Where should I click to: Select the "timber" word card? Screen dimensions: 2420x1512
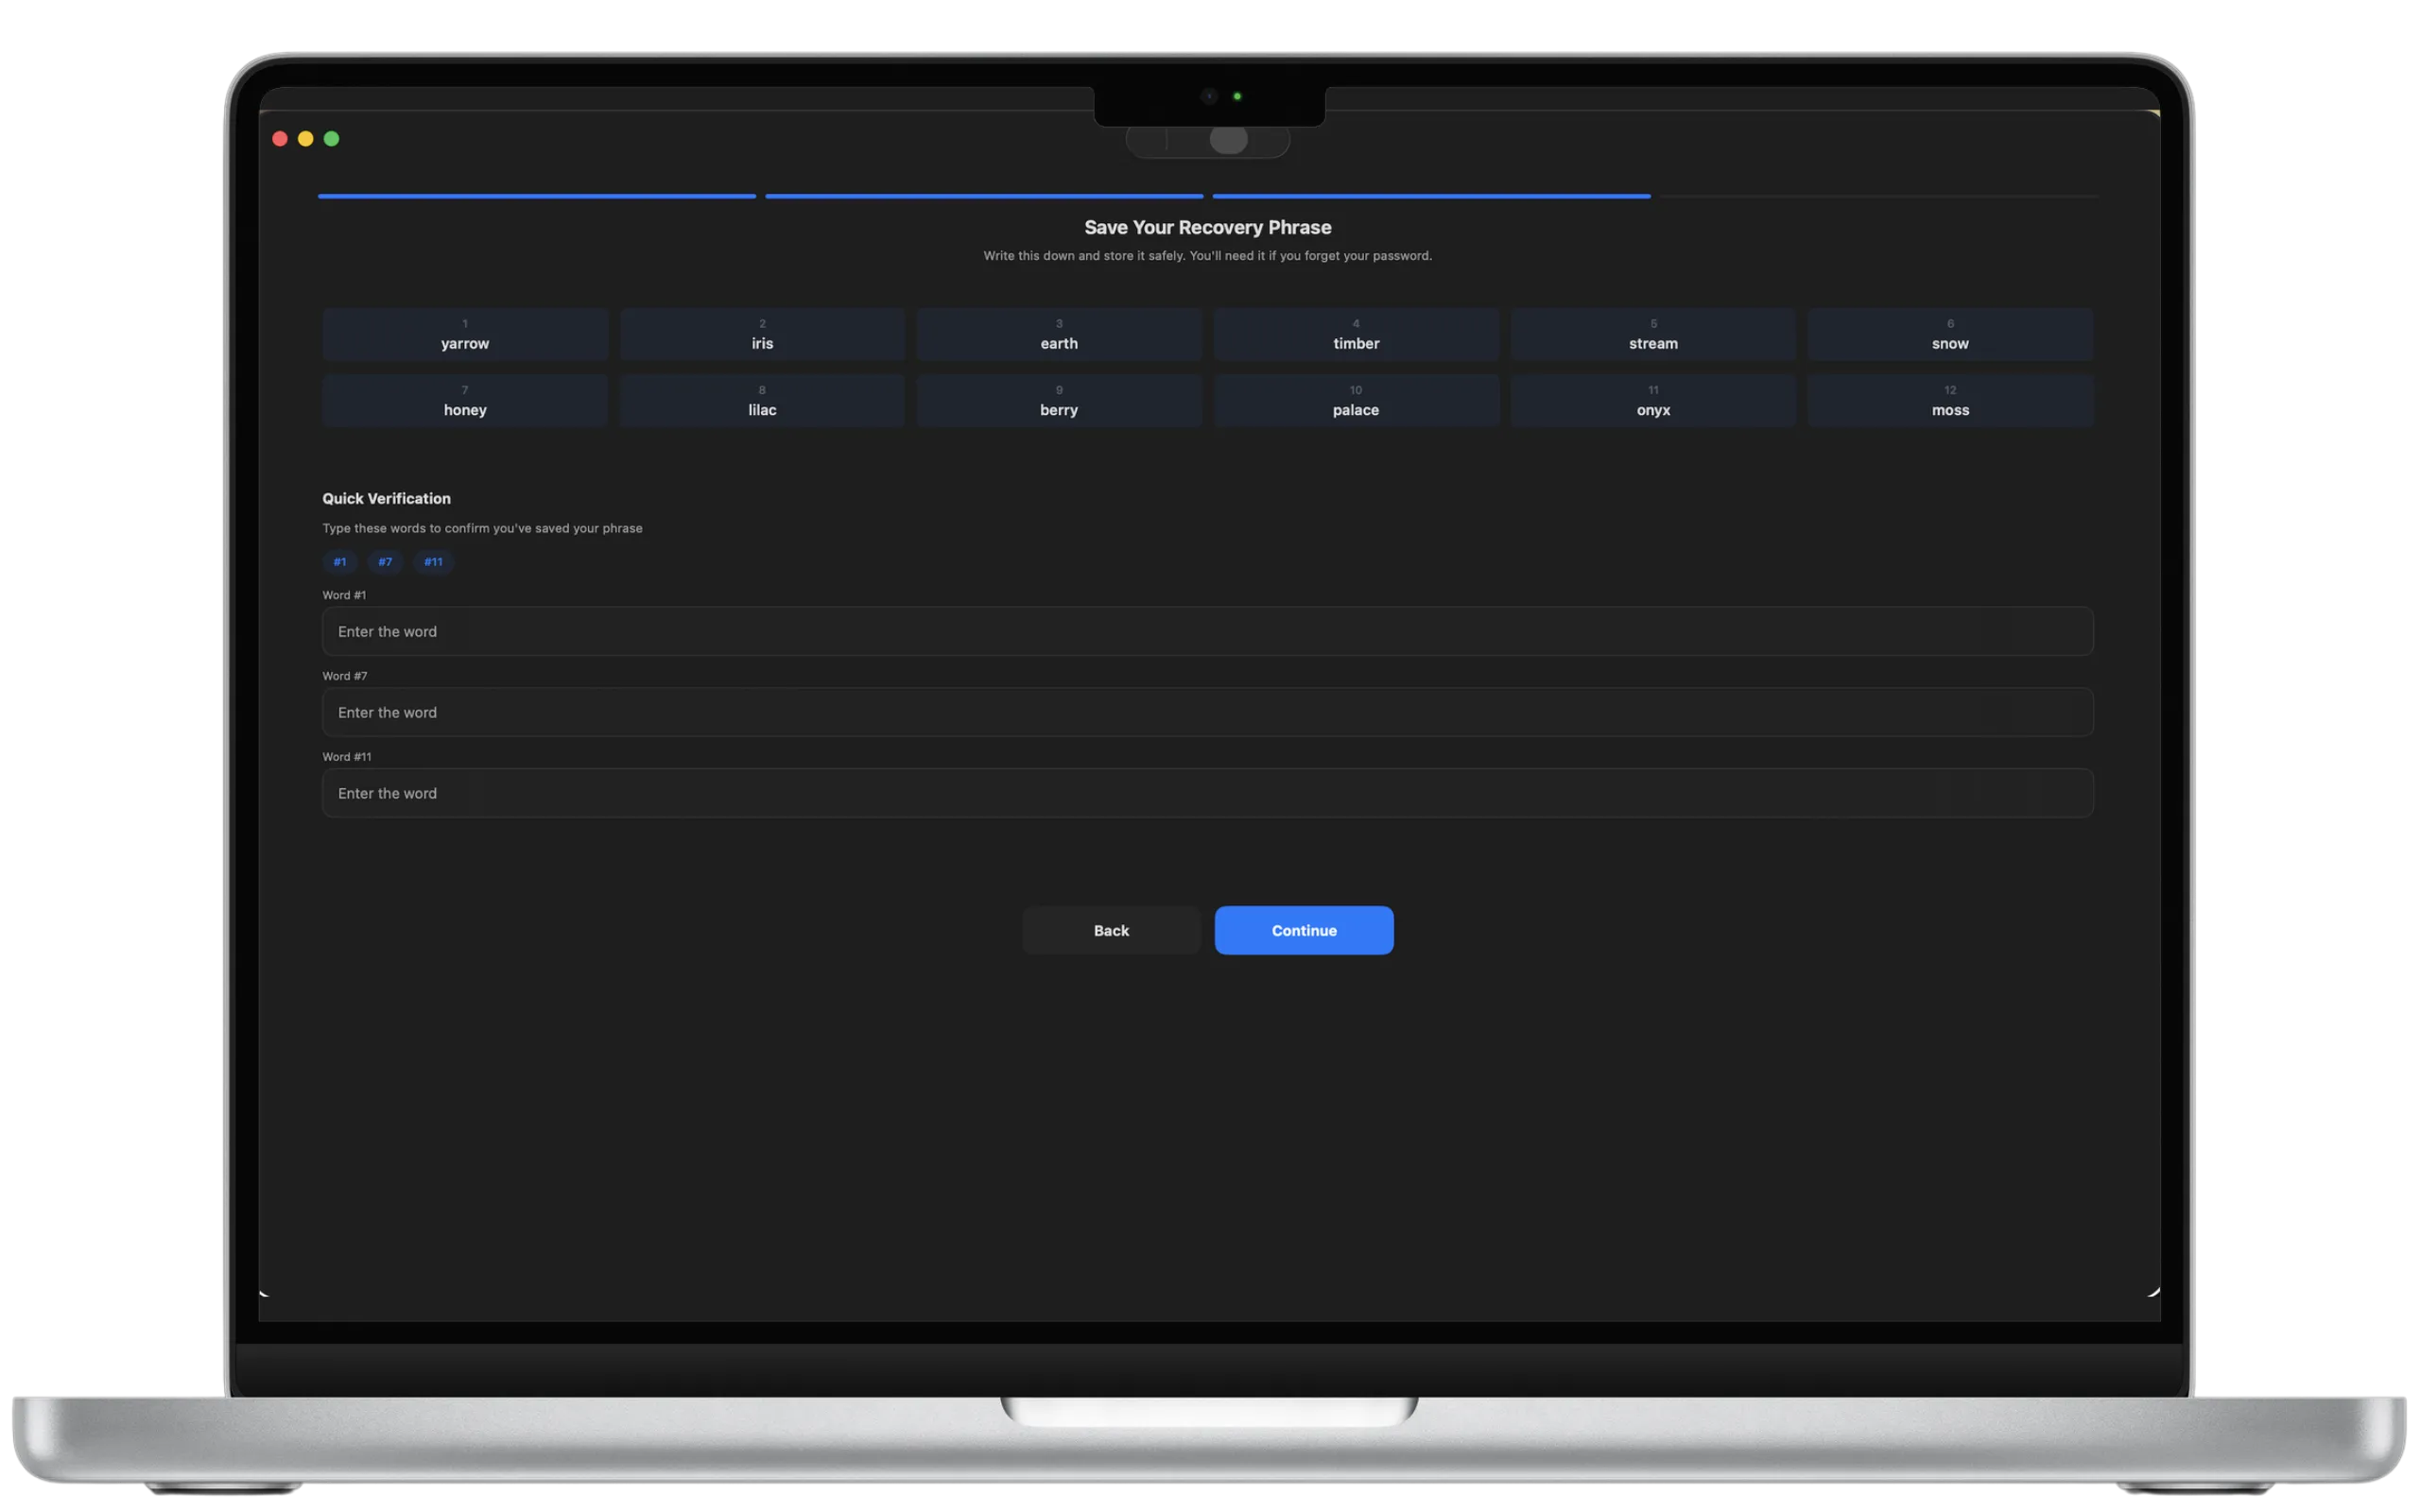(1355, 334)
